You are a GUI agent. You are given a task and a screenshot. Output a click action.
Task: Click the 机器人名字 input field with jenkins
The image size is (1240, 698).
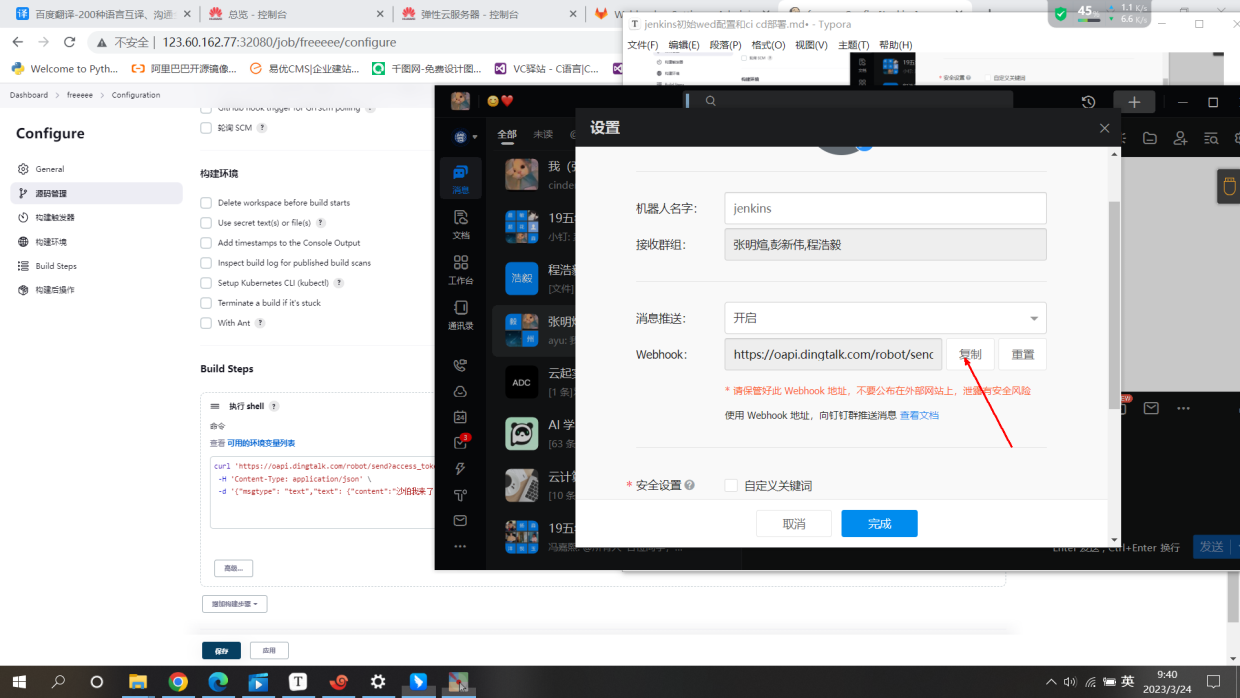coord(885,208)
